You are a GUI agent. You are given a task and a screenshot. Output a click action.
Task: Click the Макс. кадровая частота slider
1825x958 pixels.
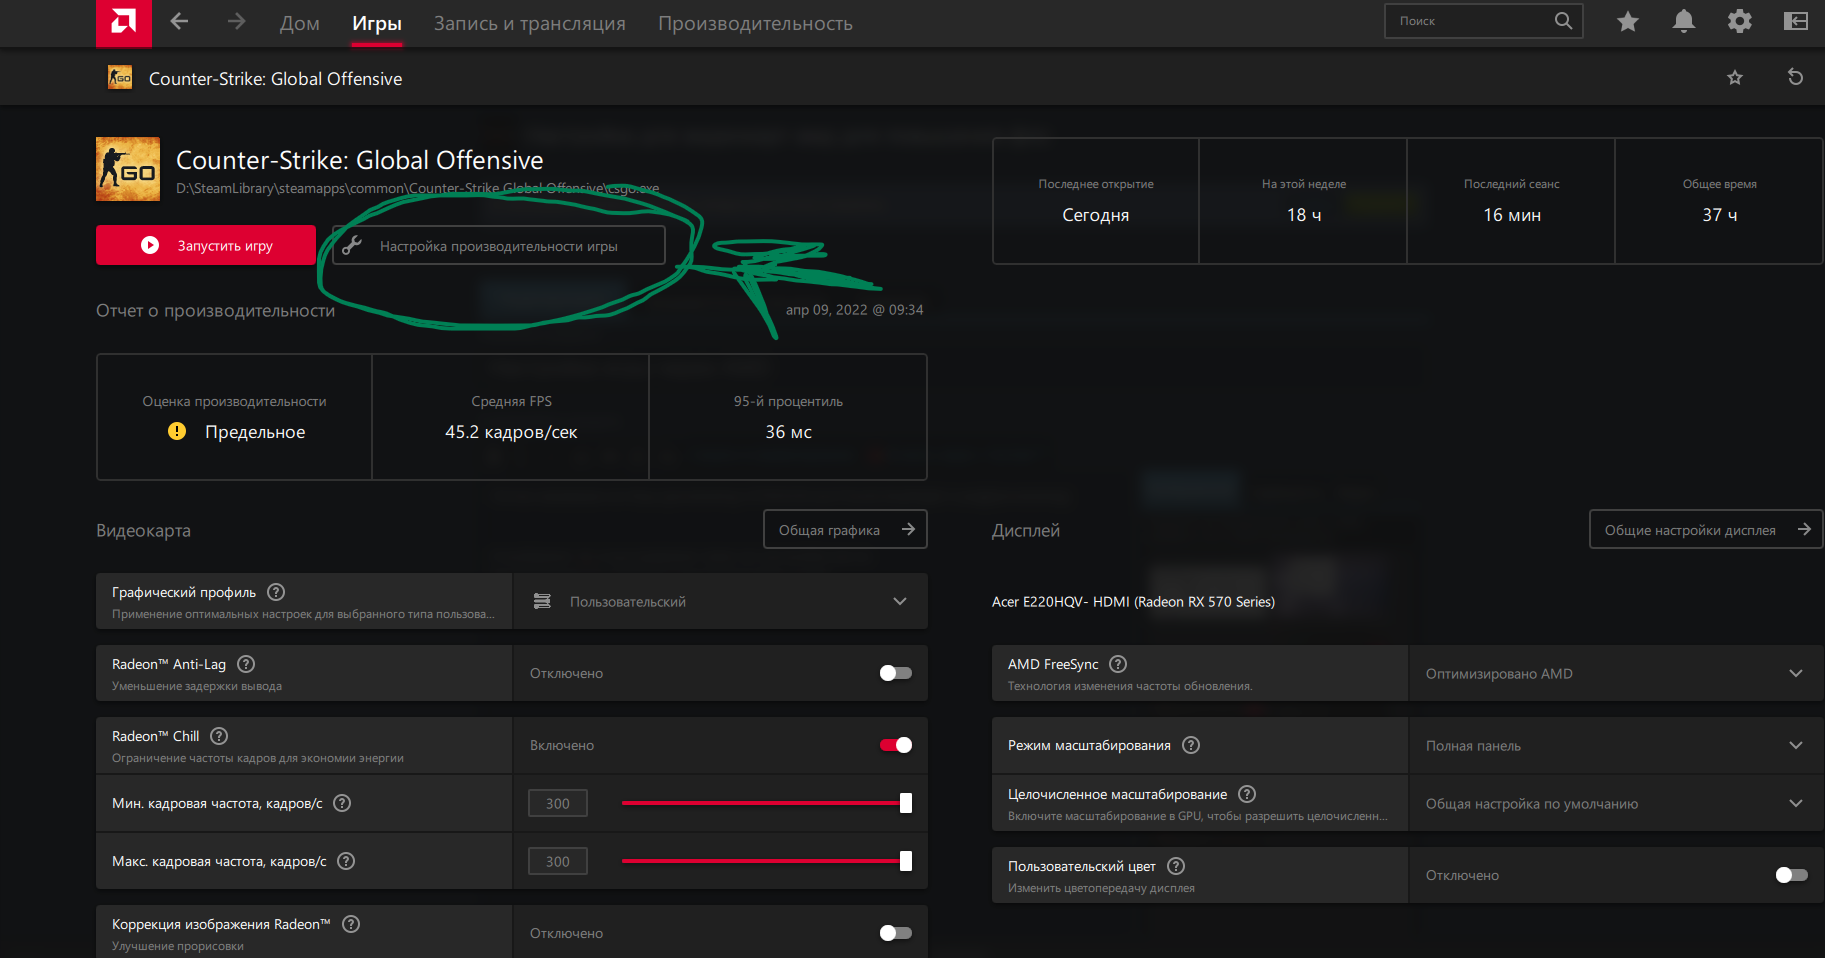pos(766,861)
